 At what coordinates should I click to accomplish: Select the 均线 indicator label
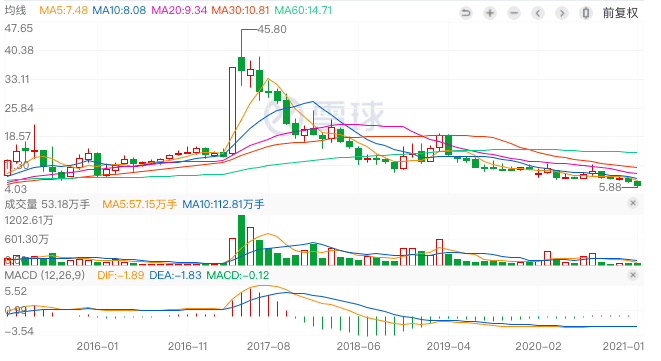pos(15,10)
